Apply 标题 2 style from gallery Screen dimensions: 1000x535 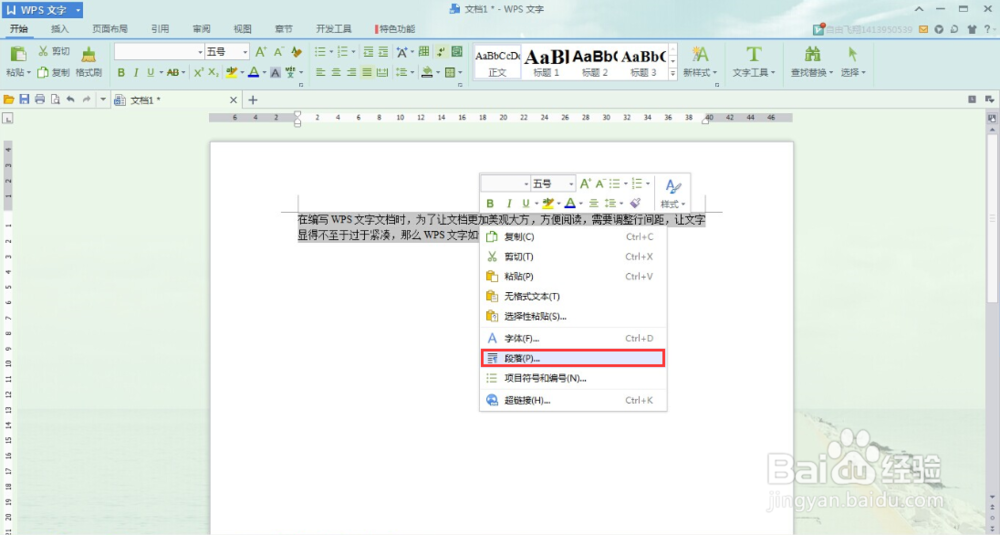pyautogui.click(x=595, y=62)
